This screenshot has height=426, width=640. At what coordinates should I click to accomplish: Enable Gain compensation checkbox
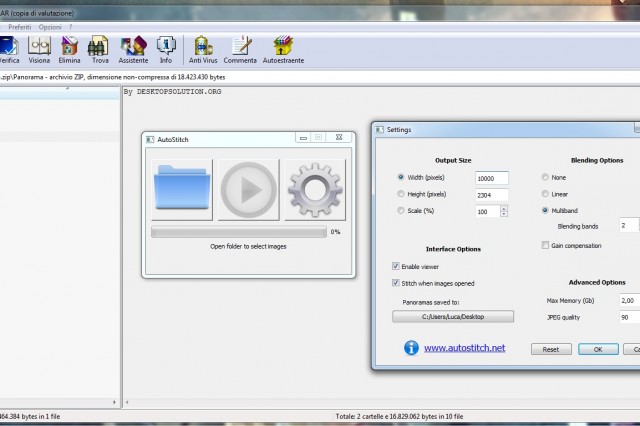click(545, 245)
